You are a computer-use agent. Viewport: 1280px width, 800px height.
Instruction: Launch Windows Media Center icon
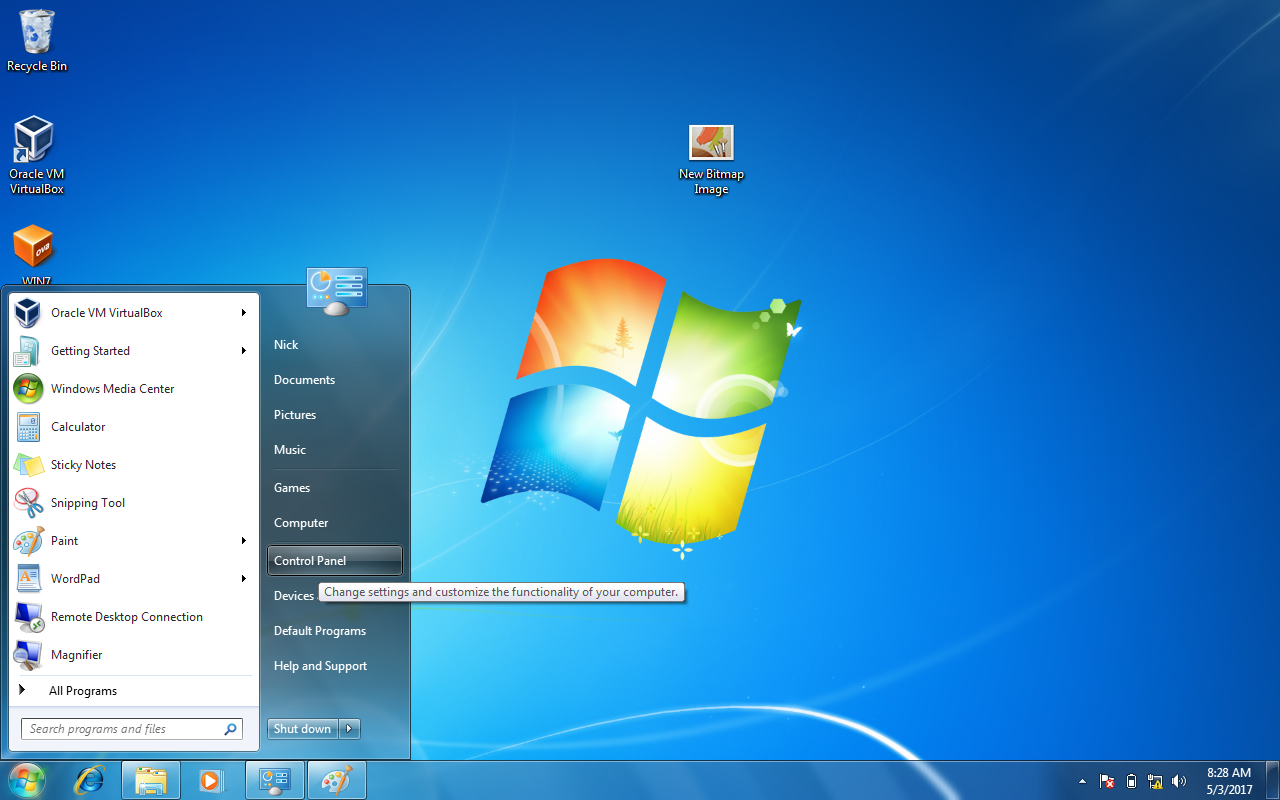(x=28, y=389)
